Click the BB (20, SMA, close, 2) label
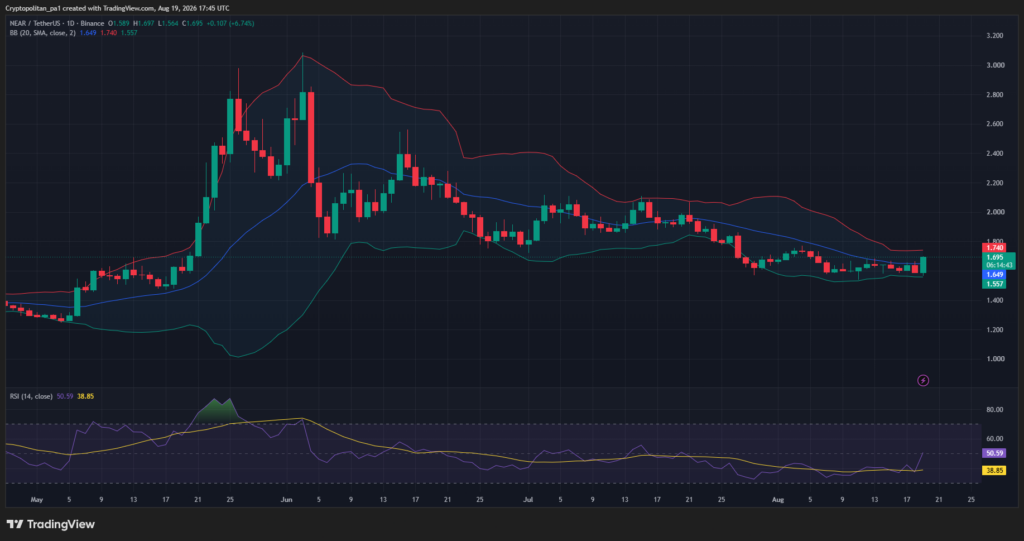This screenshot has height=541, width=1024. tap(42, 33)
